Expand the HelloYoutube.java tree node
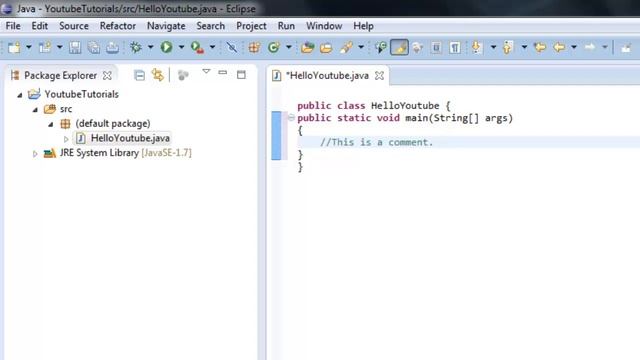This screenshot has width=640, height=360. 66,139
